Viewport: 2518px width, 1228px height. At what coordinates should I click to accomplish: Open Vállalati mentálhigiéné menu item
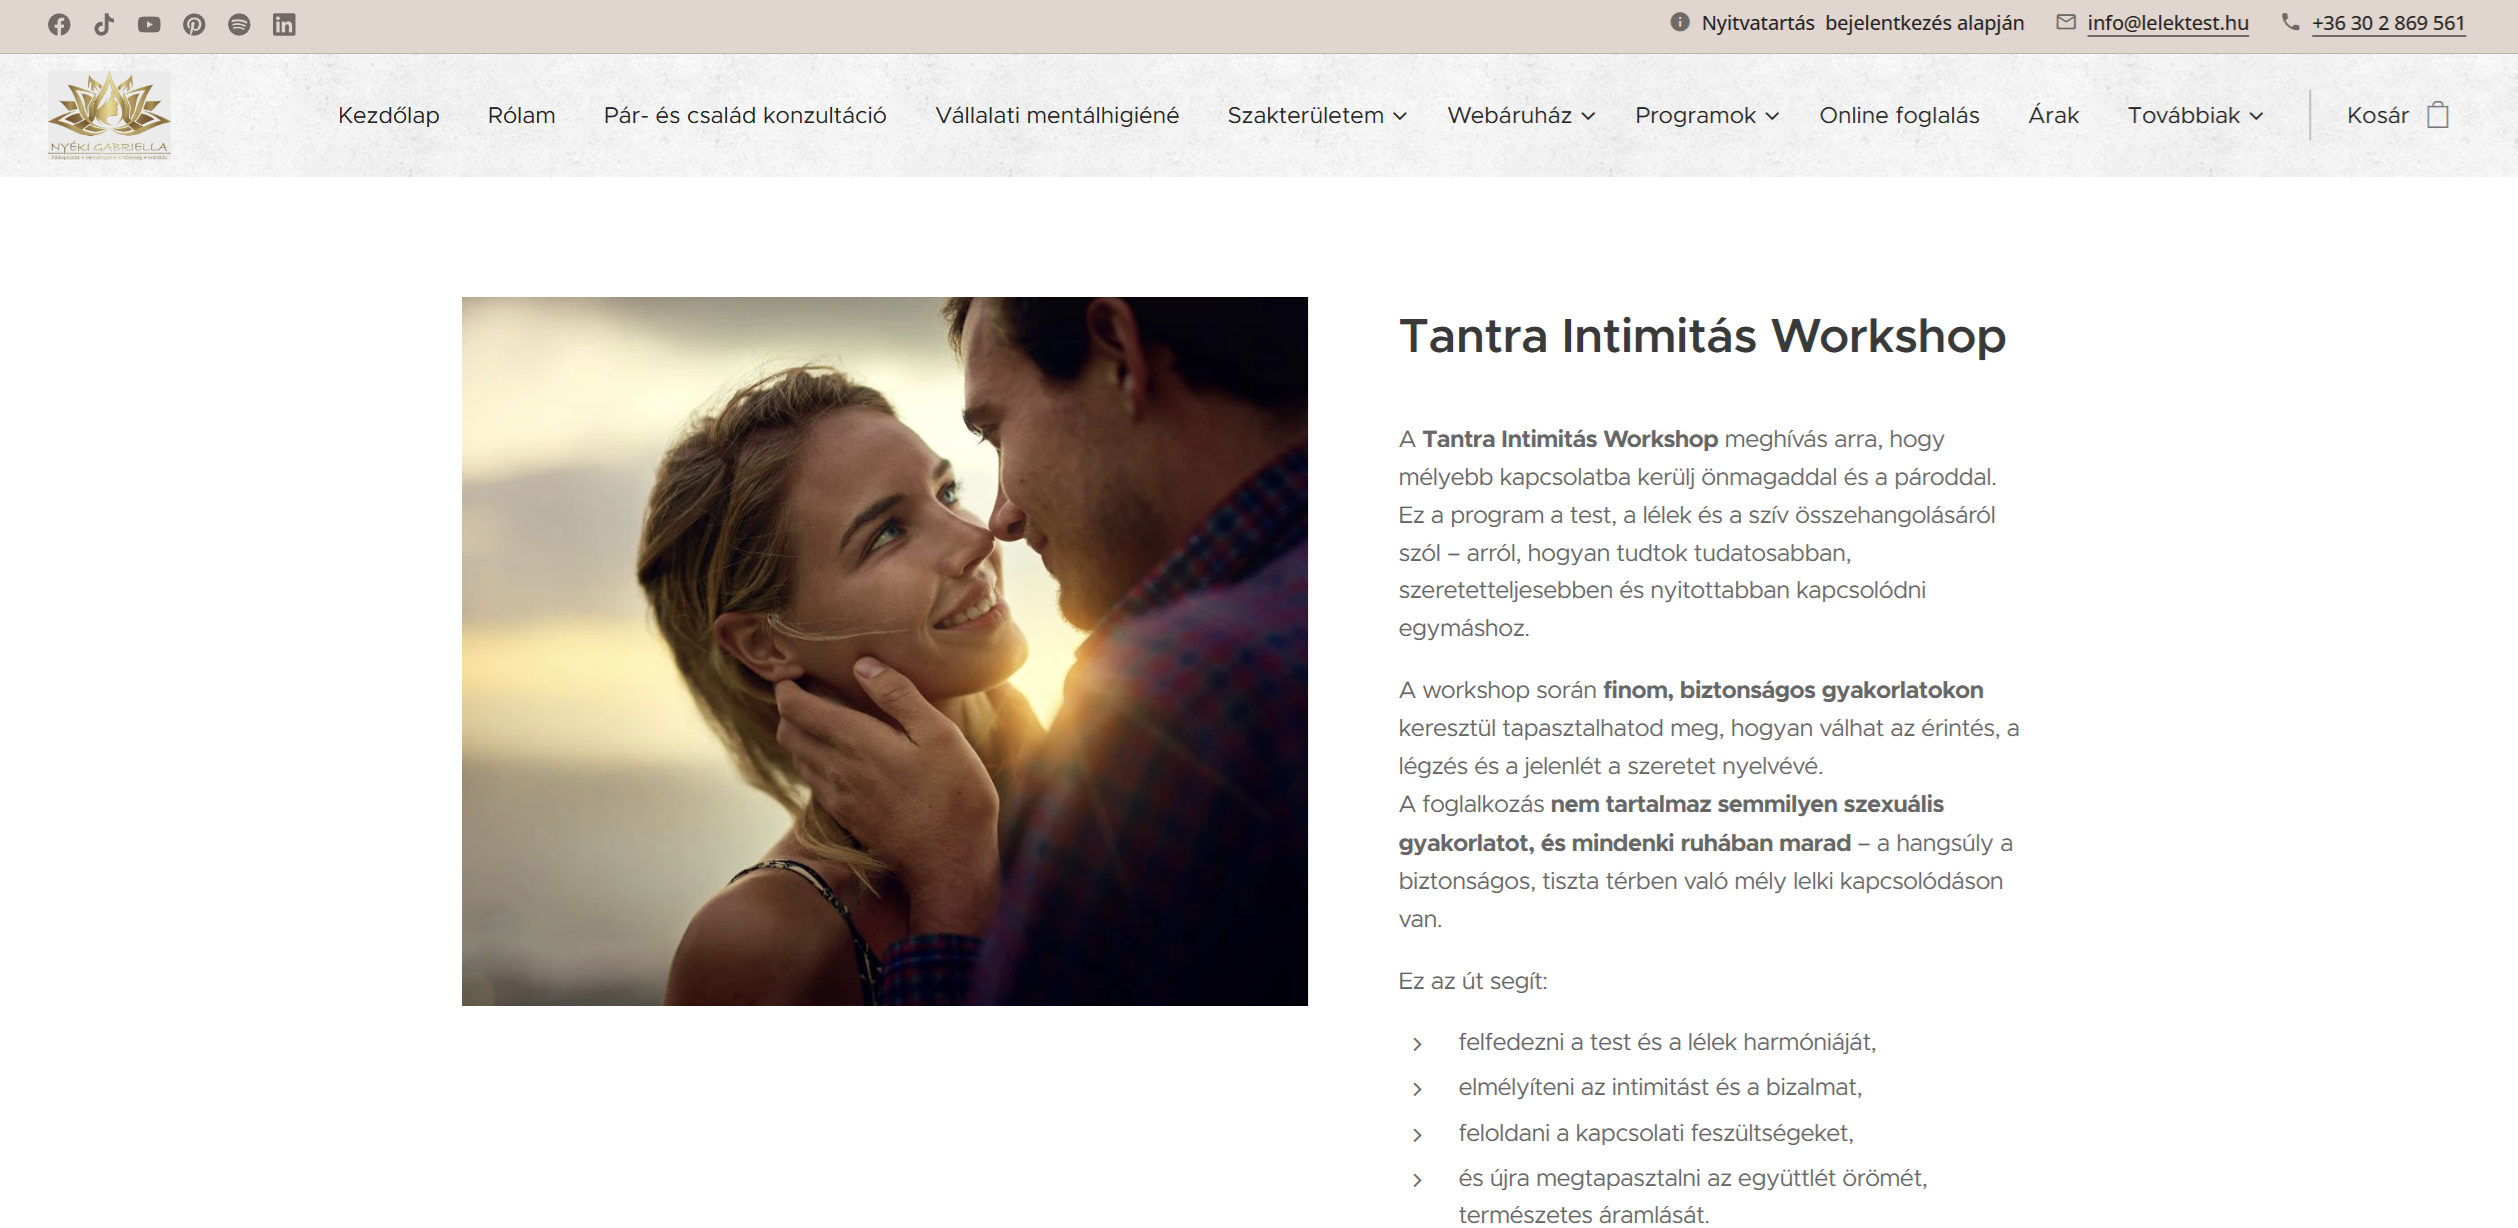click(x=1057, y=116)
